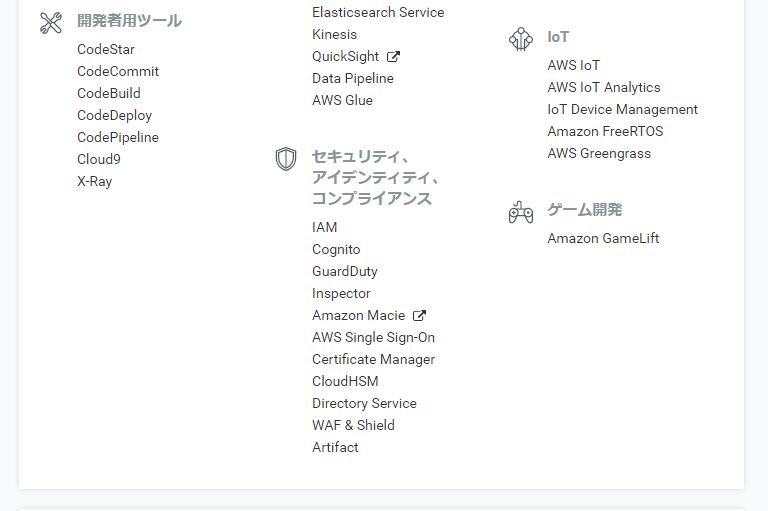Click the QuickSight external link icon
This screenshot has width=768, height=511.
point(393,57)
